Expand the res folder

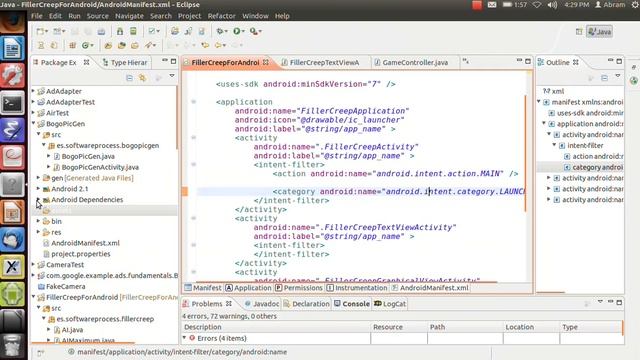[38, 232]
